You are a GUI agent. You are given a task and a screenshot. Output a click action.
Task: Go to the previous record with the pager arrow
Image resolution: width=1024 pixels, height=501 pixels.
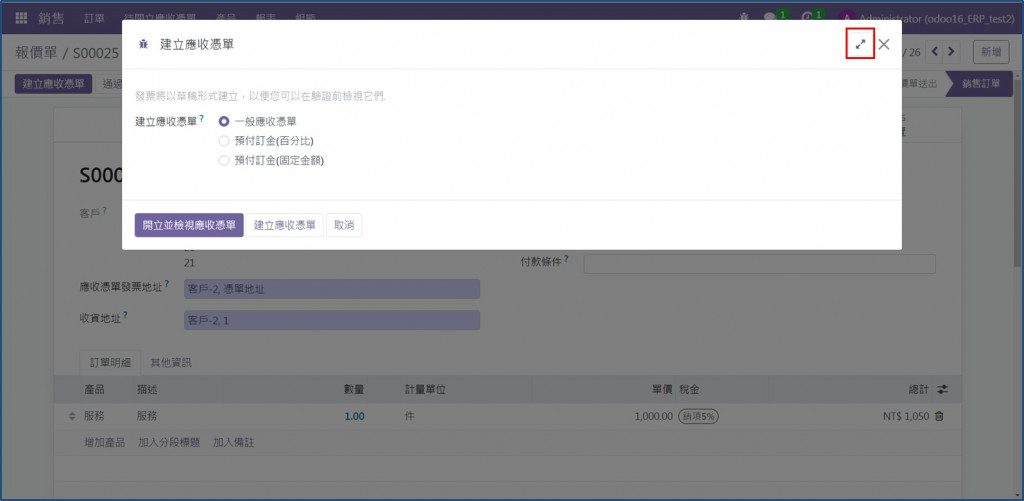click(936, 51)
